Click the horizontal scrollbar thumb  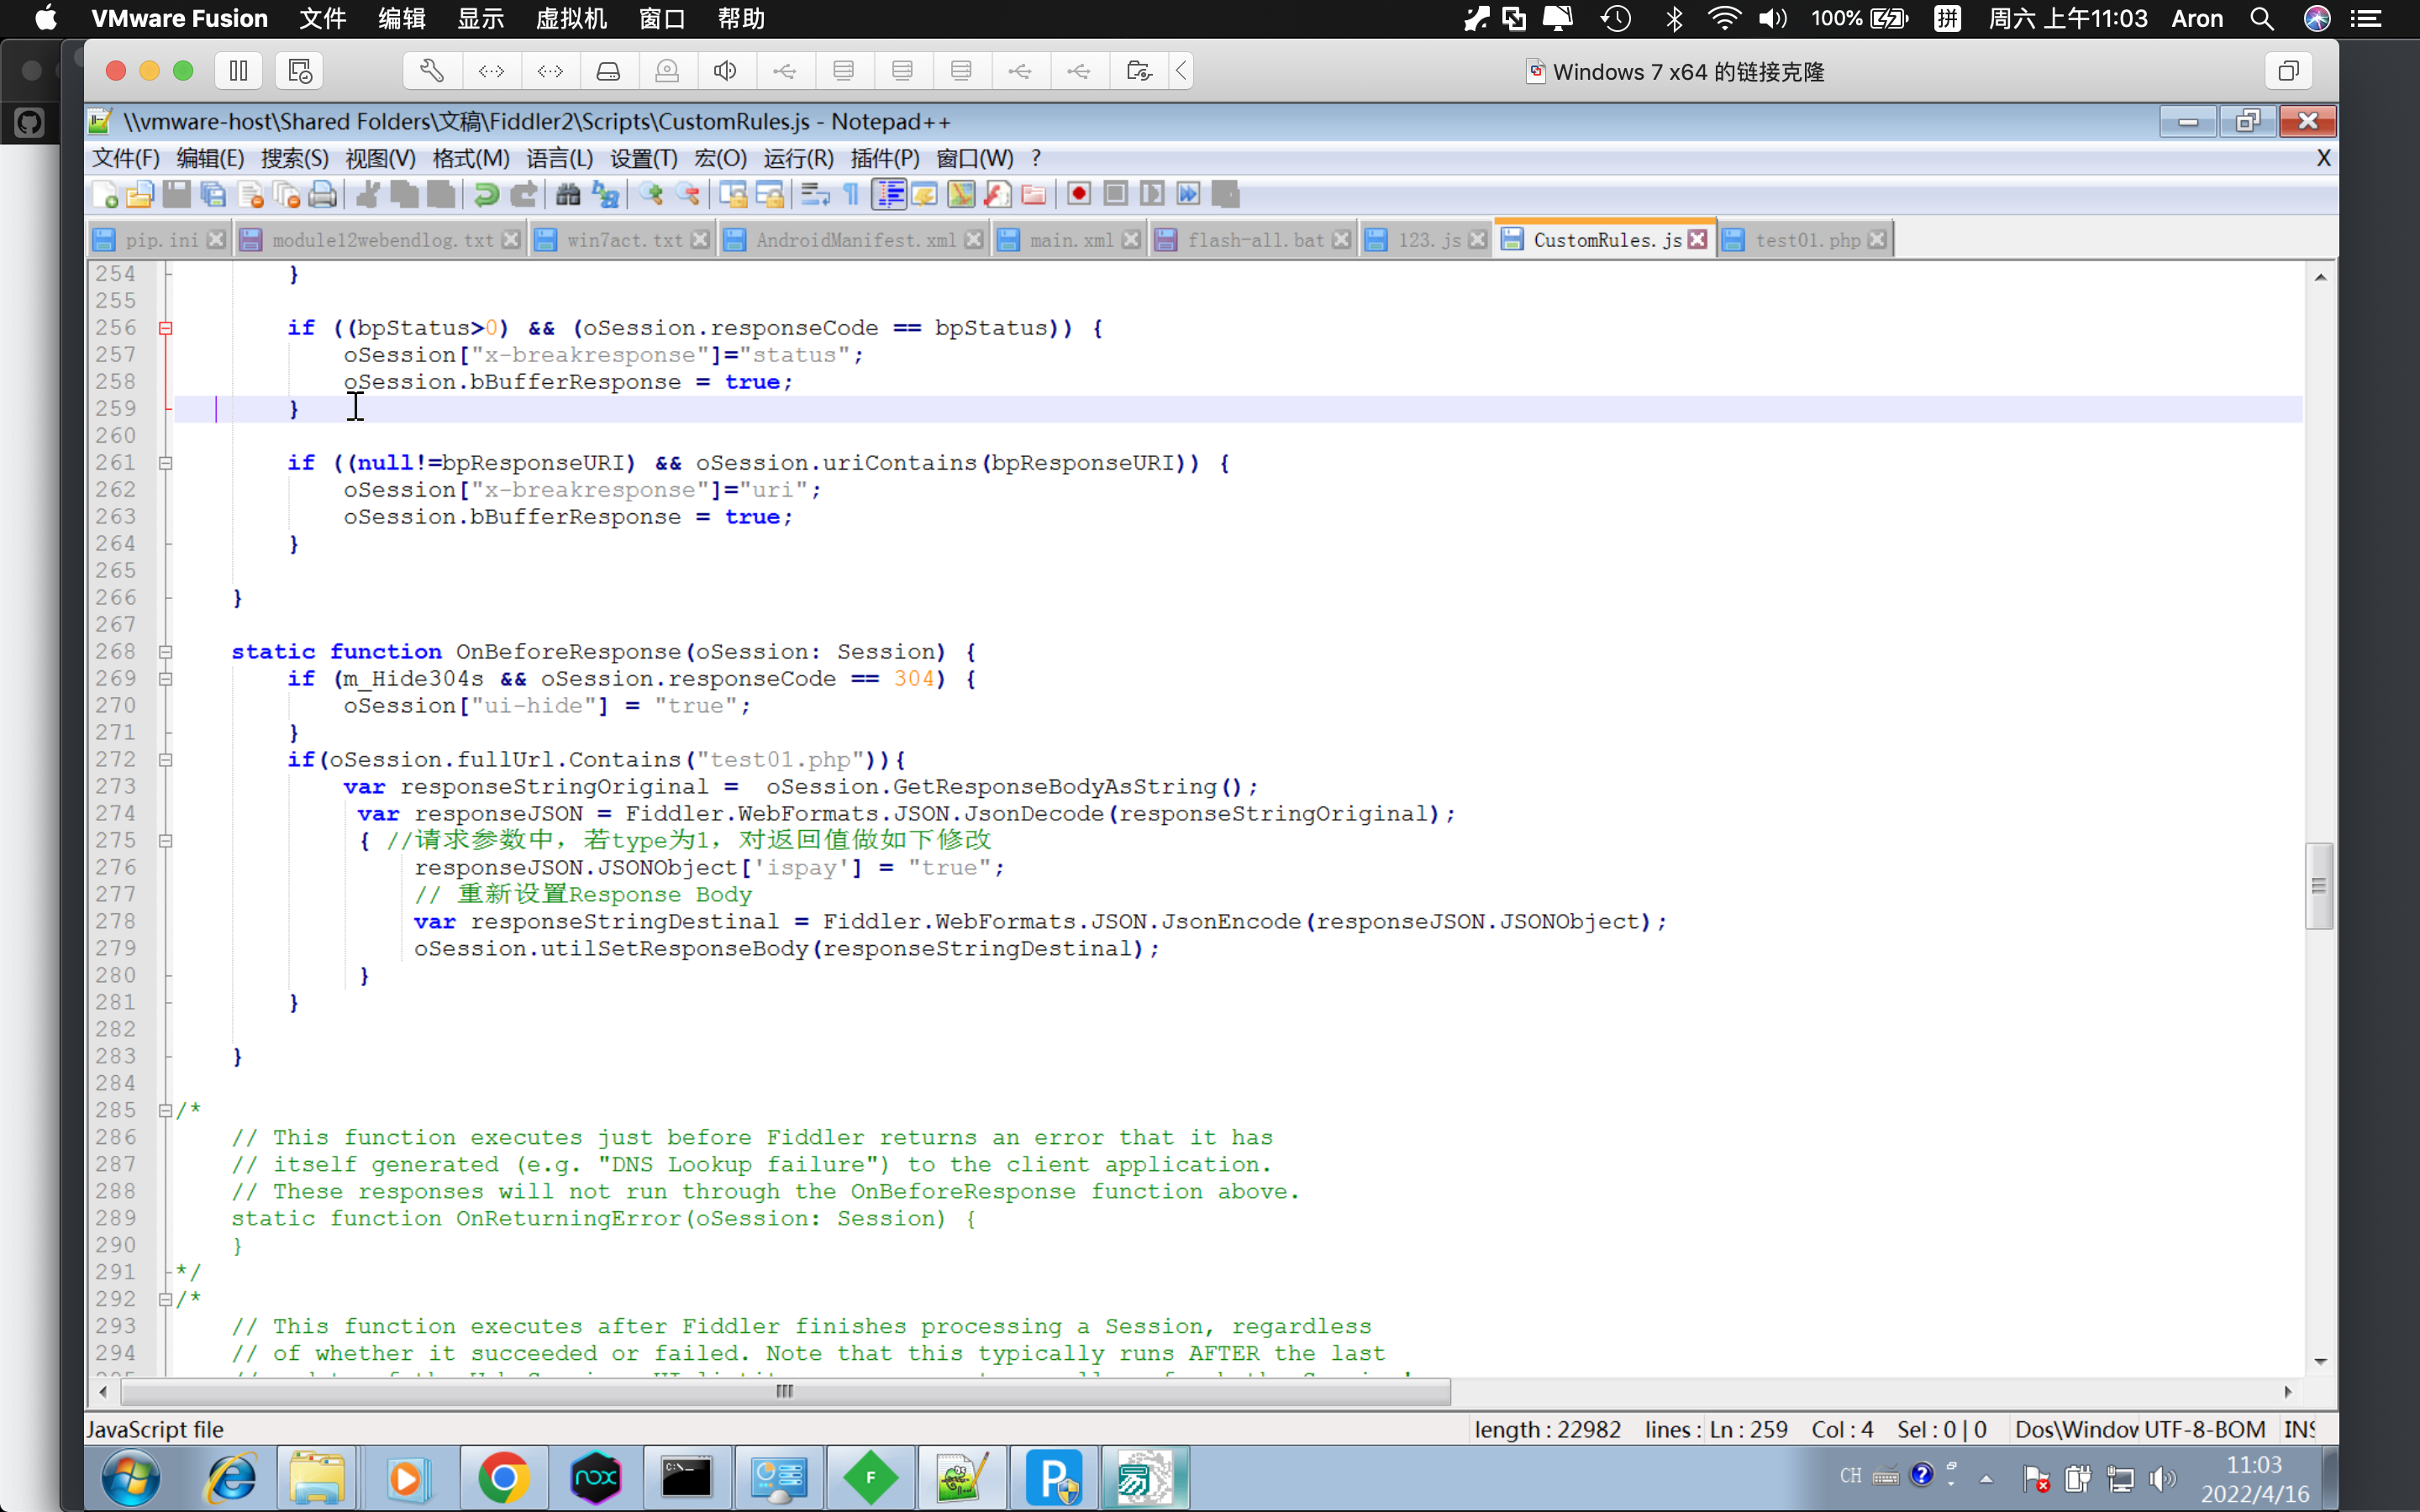(785, 1391)
